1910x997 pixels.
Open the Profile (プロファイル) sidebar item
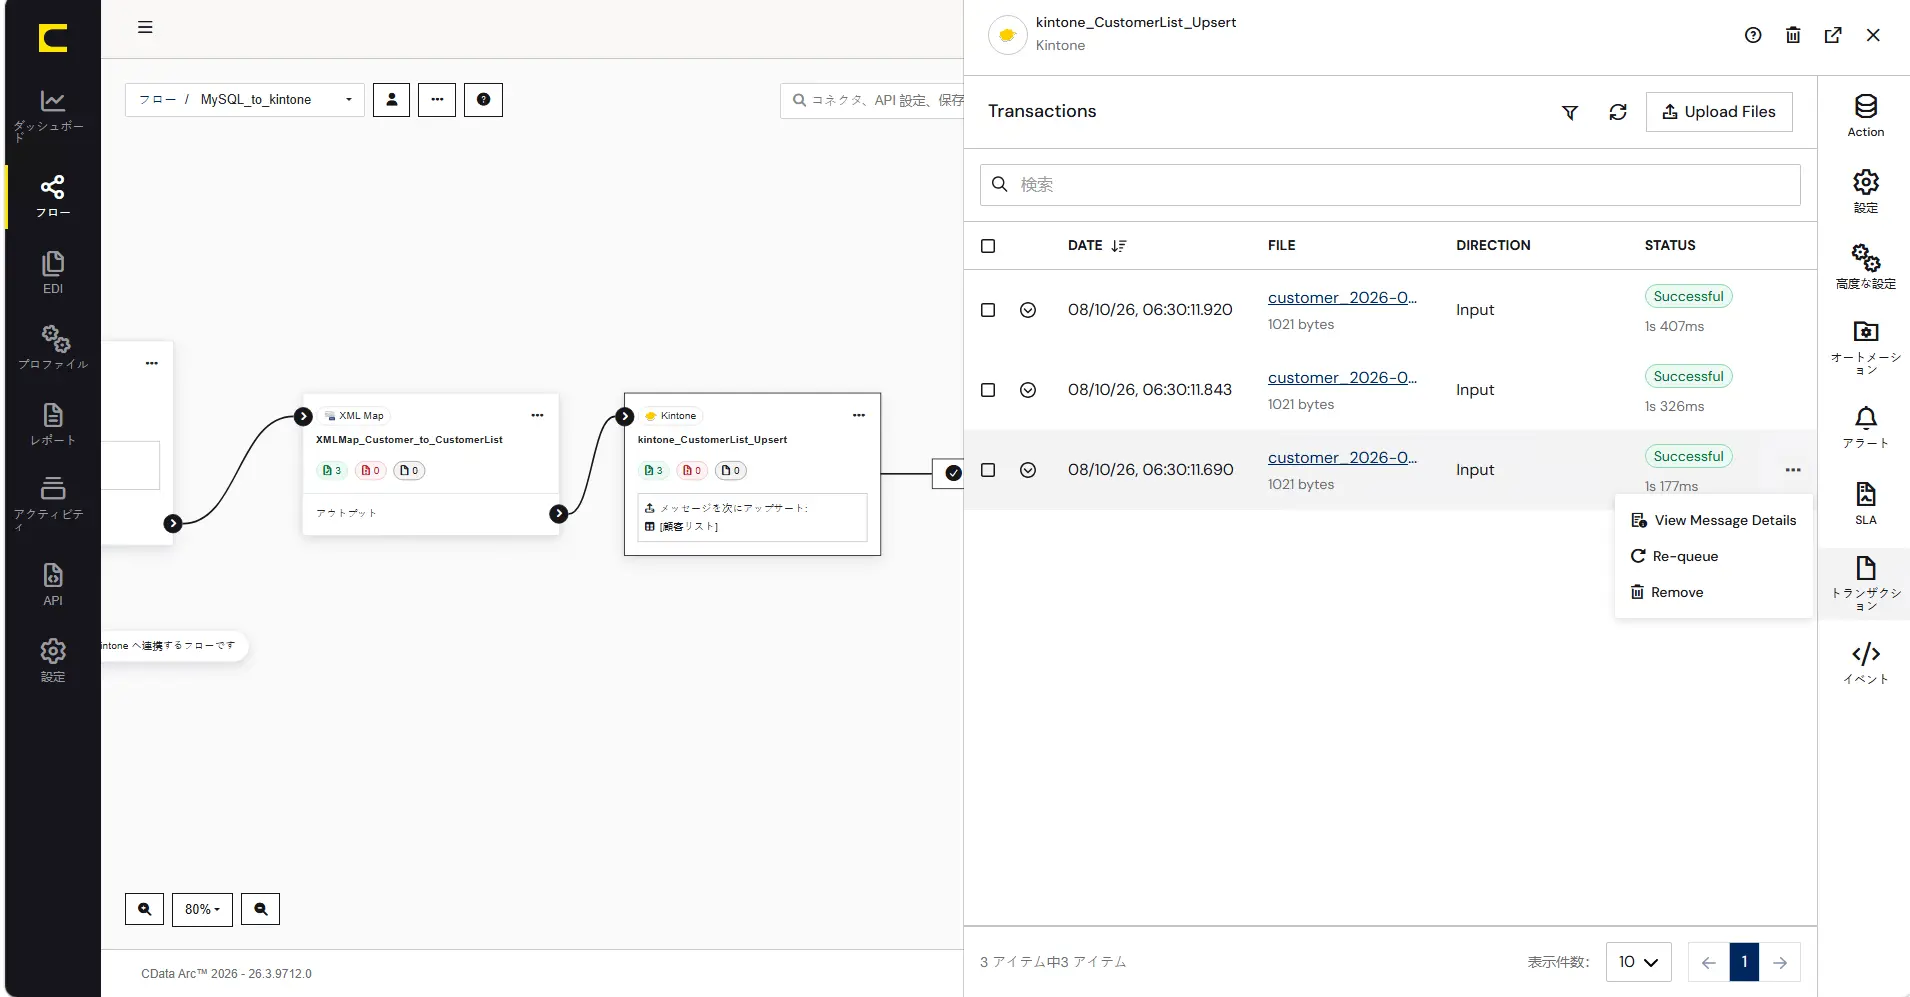(x=52, y=347)
